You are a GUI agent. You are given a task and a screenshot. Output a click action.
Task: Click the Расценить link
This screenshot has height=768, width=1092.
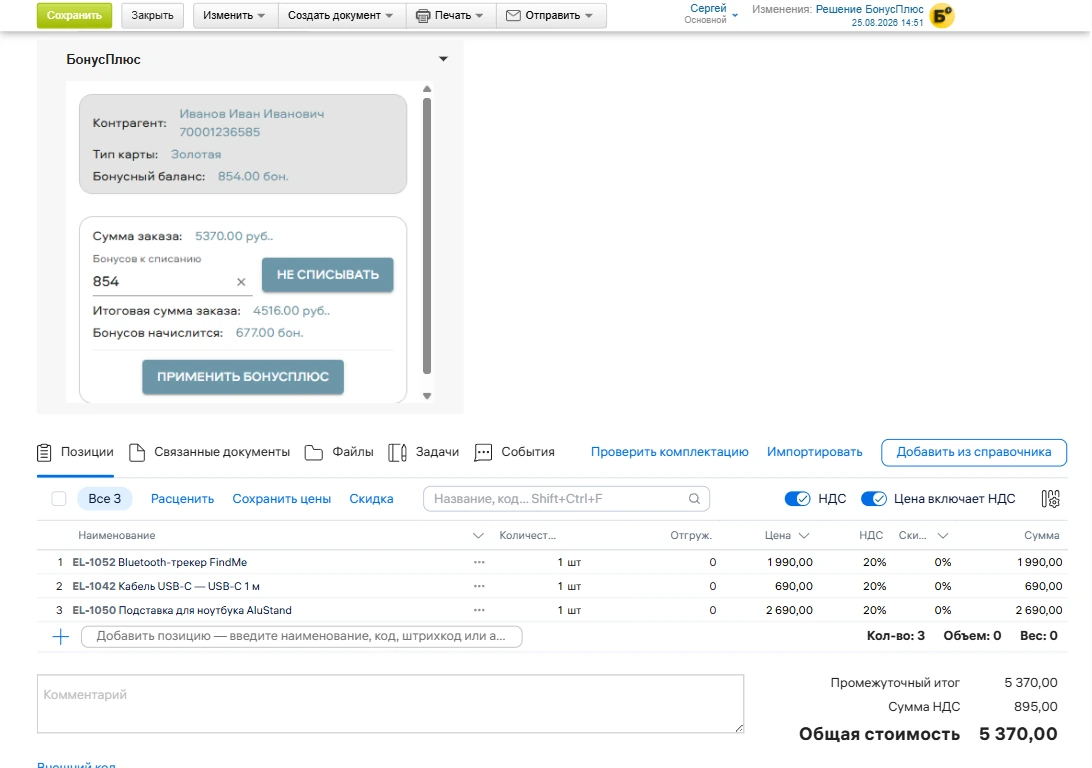coord(182,499)
